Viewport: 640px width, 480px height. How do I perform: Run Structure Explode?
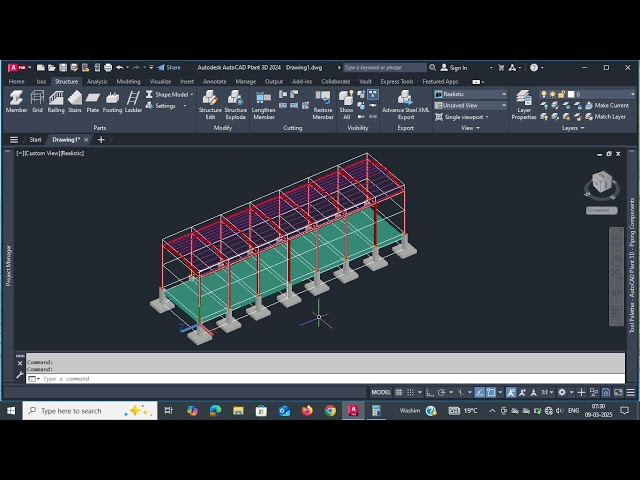pyautogui.click(x=236, y=105)
